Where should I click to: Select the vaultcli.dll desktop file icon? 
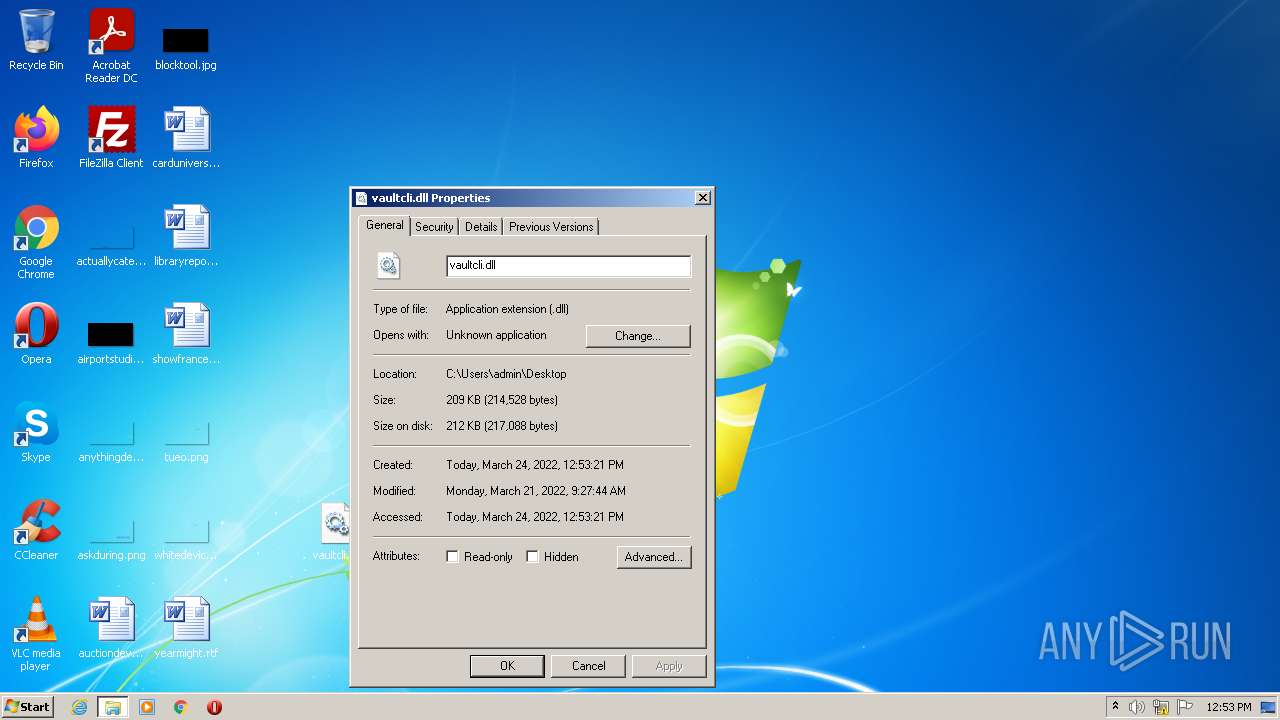point(334,532)
